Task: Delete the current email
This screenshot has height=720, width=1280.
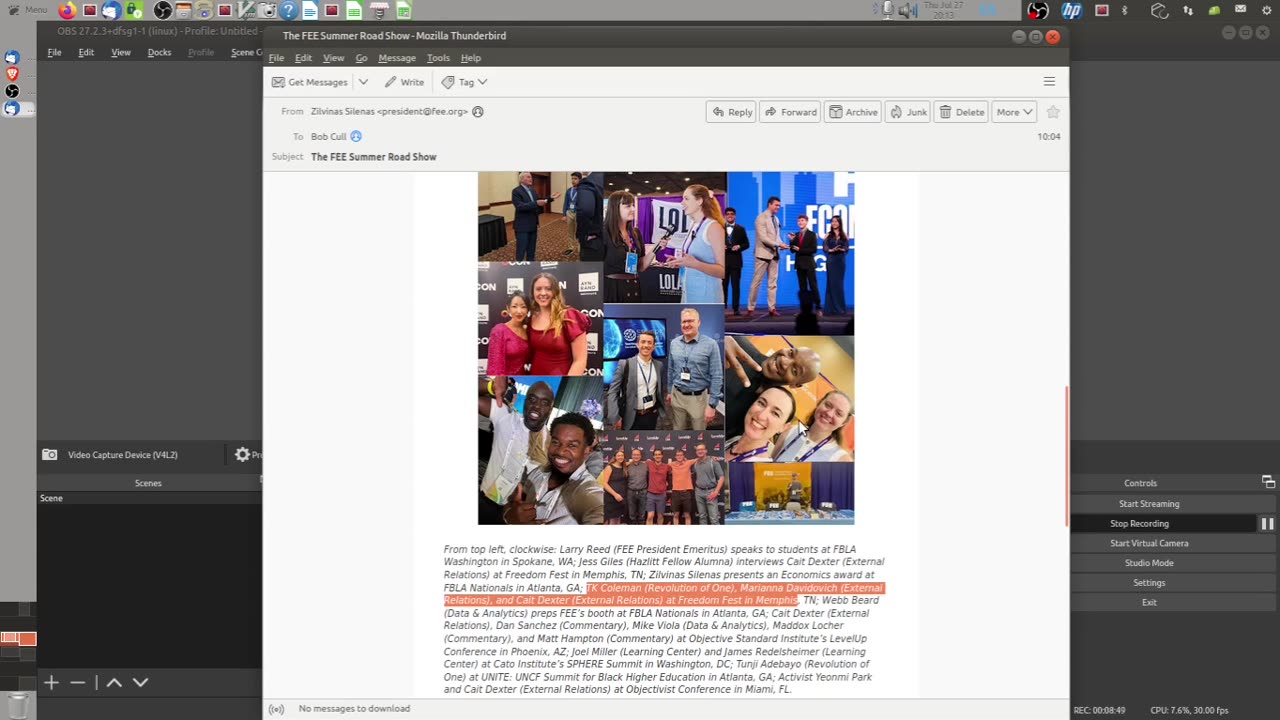Action: (962, 112)
